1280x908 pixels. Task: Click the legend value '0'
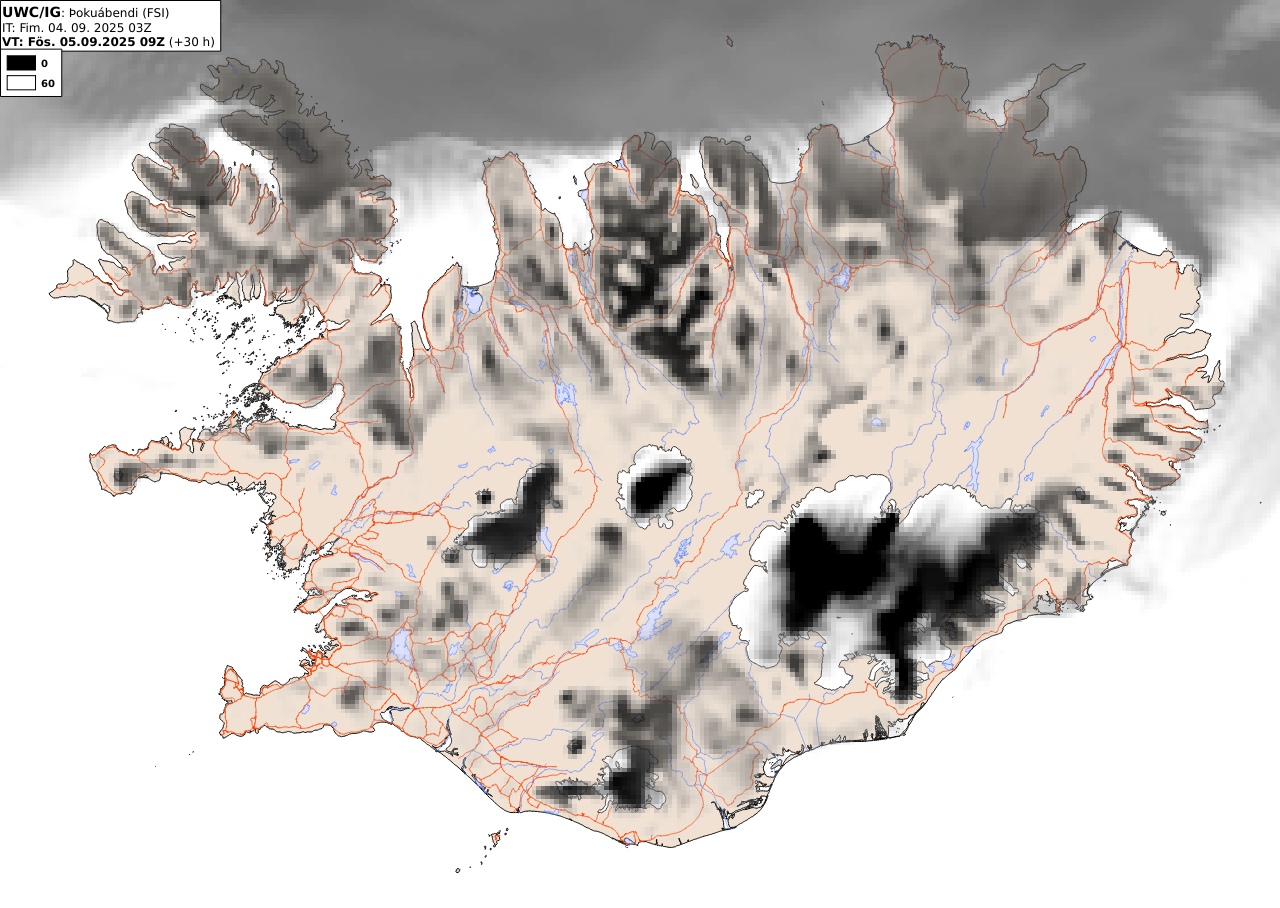(44, 63)
